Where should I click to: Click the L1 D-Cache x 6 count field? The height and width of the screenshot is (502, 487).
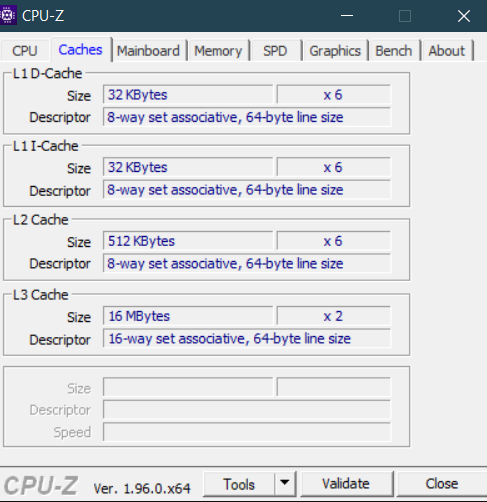click(x=333, y=95)
